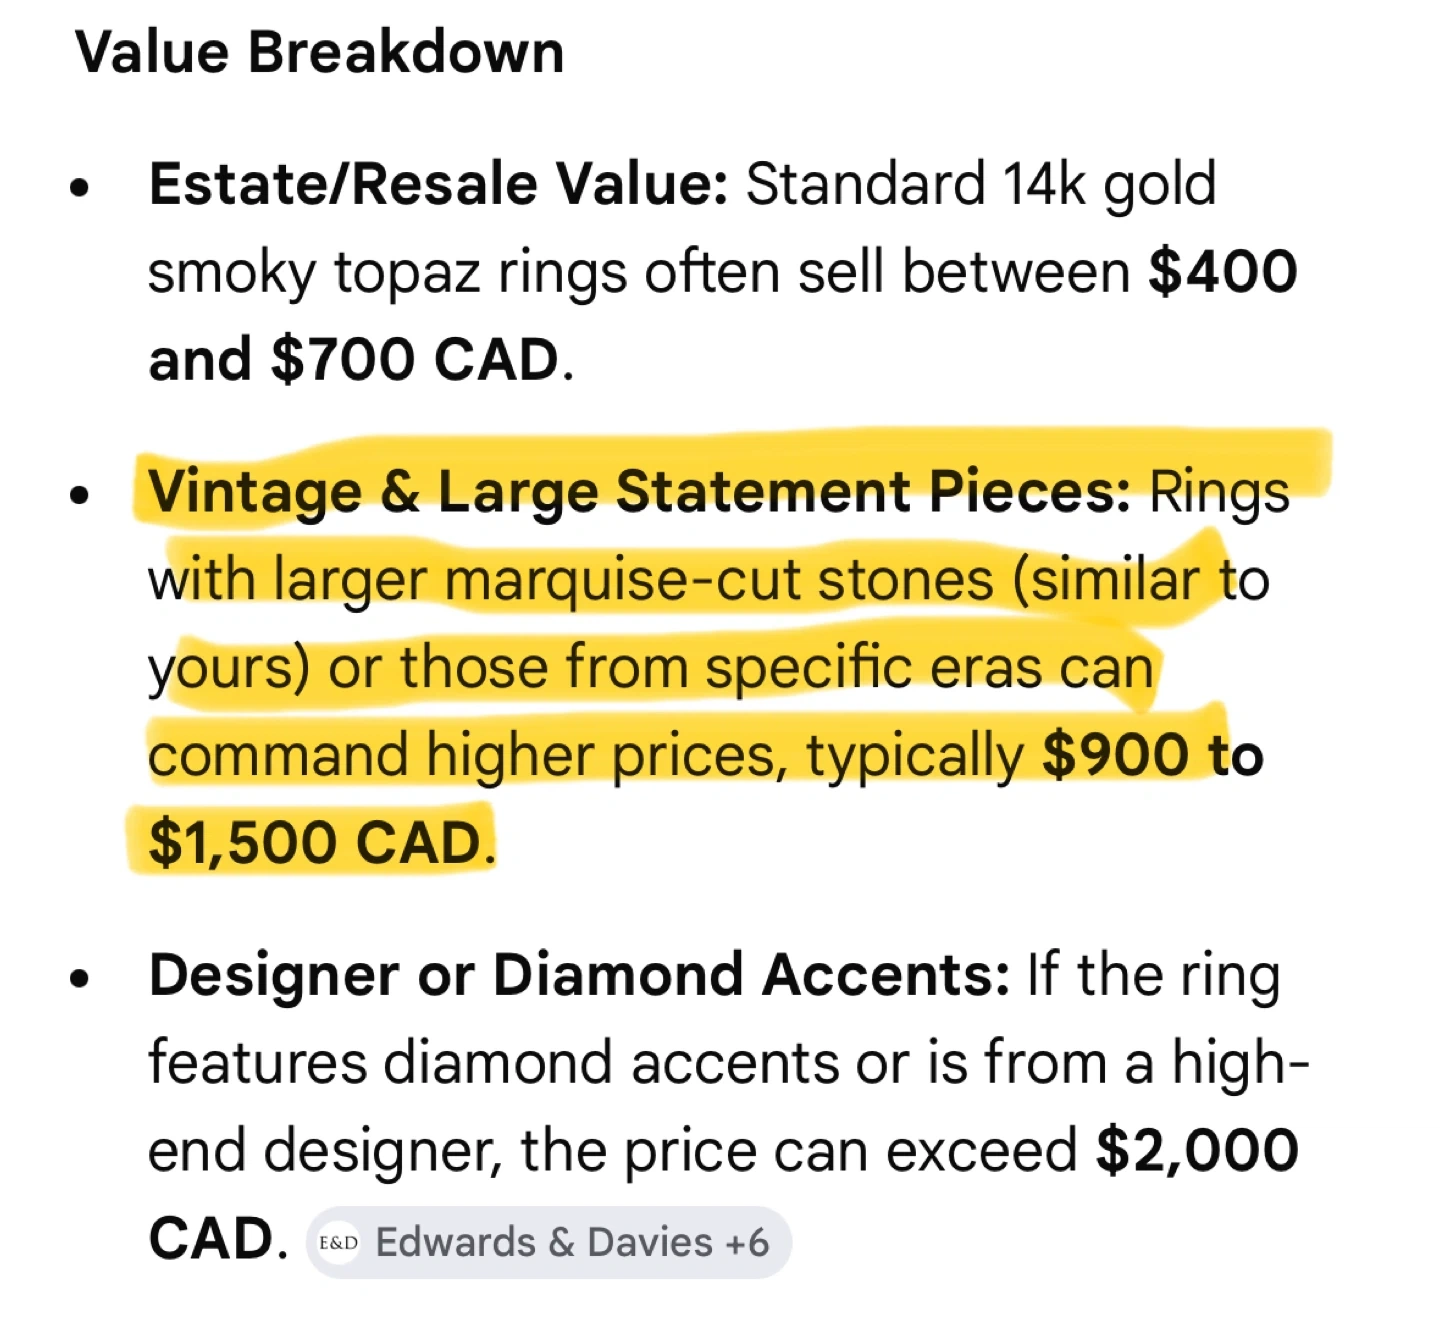Click the bullet beside Designer or Diamond Accents
1440x1328 pixels.
[80, 977]
